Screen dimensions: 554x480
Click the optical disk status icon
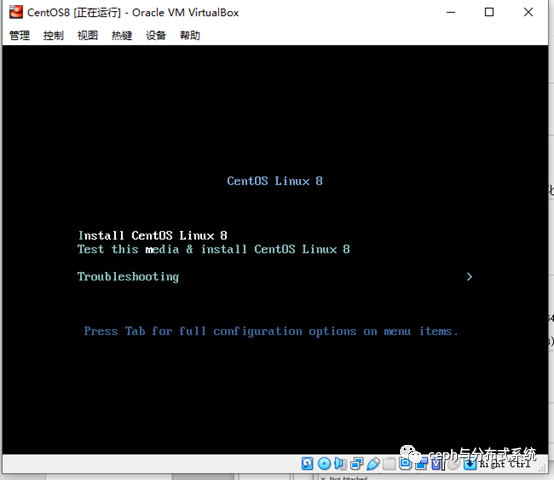point(324,463)
